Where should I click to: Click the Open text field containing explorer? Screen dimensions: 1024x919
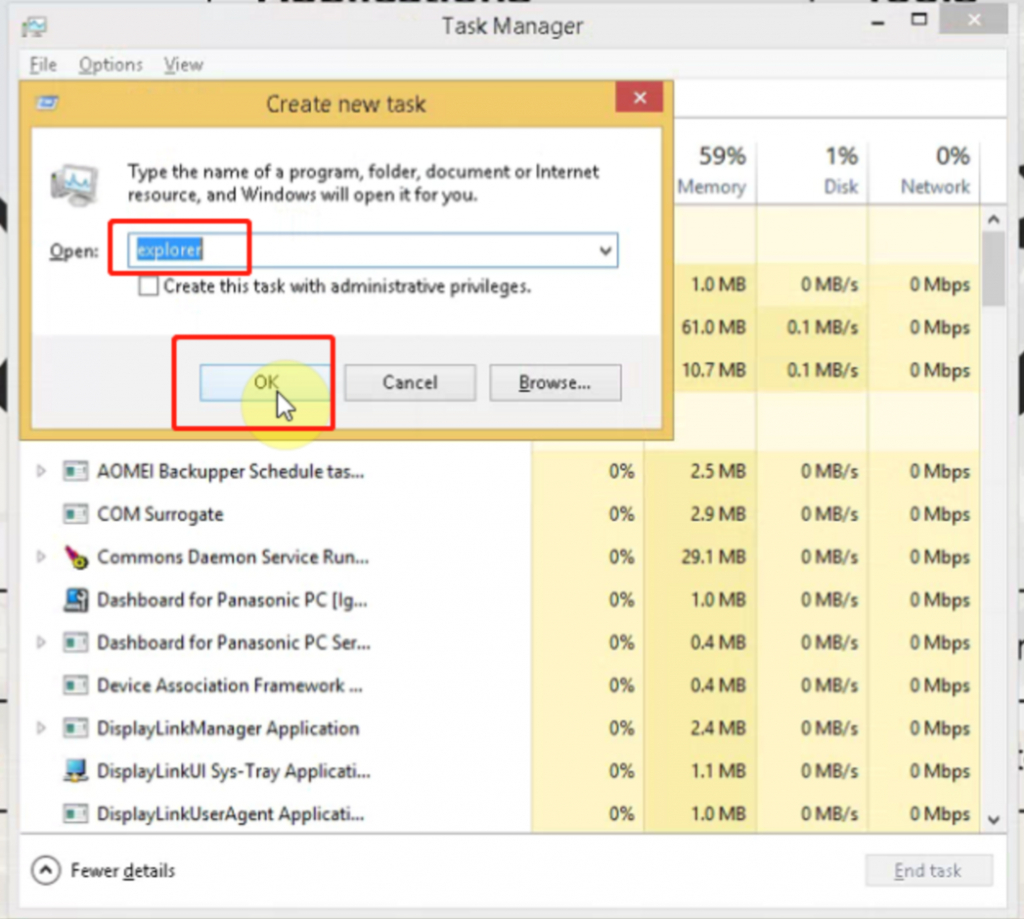(373, 250)
